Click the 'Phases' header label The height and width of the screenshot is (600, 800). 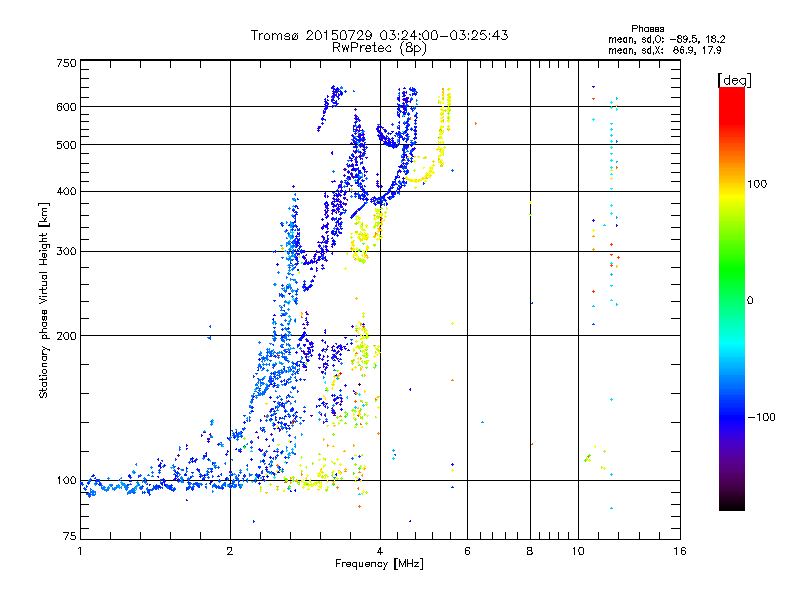647,29
